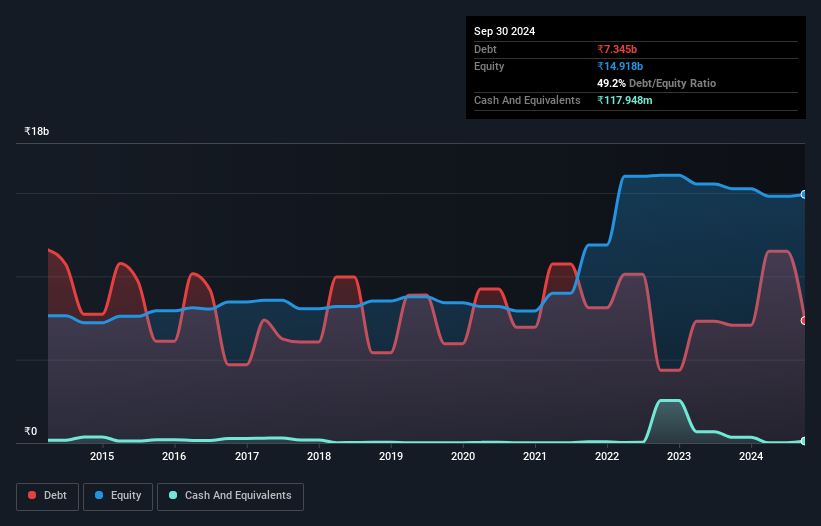
Task: Select the blue Equity endpoint marker
Action: coord(804,195)
